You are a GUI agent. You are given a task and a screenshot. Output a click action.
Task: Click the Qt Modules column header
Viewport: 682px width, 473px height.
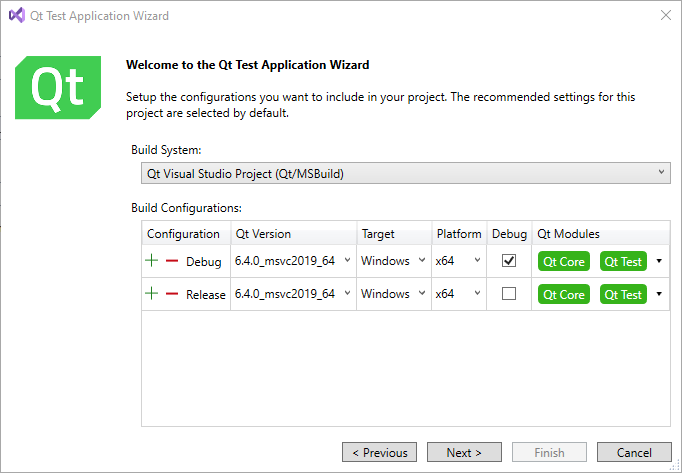pos(601,234)
